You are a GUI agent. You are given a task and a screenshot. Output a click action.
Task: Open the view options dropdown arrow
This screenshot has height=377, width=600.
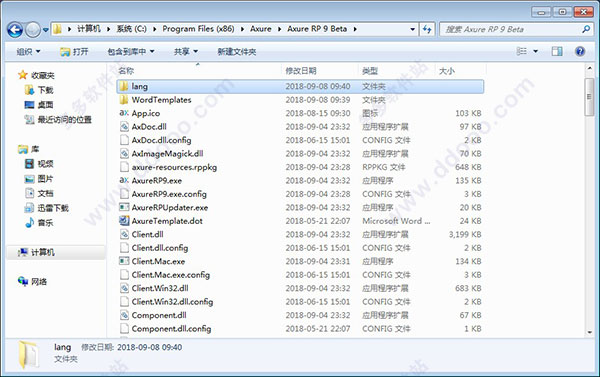pos(536,51)
